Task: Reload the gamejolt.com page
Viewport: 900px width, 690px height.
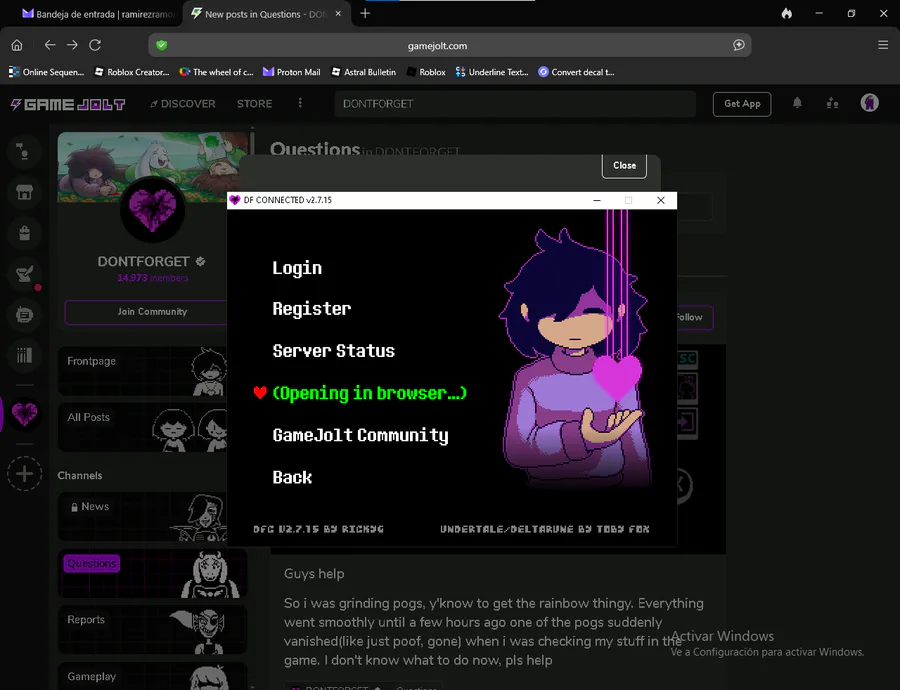Action: 95,45
